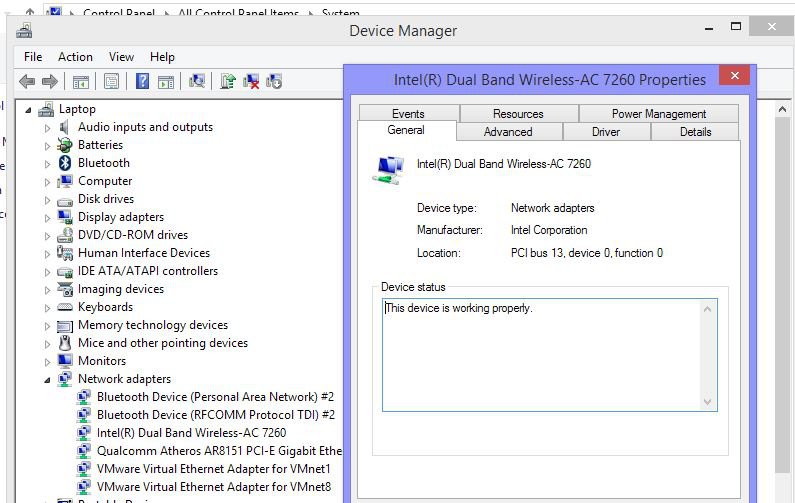Select Bluetooth Device (RFCOMM Protocol TDI) #2

[x=216, y=415]
